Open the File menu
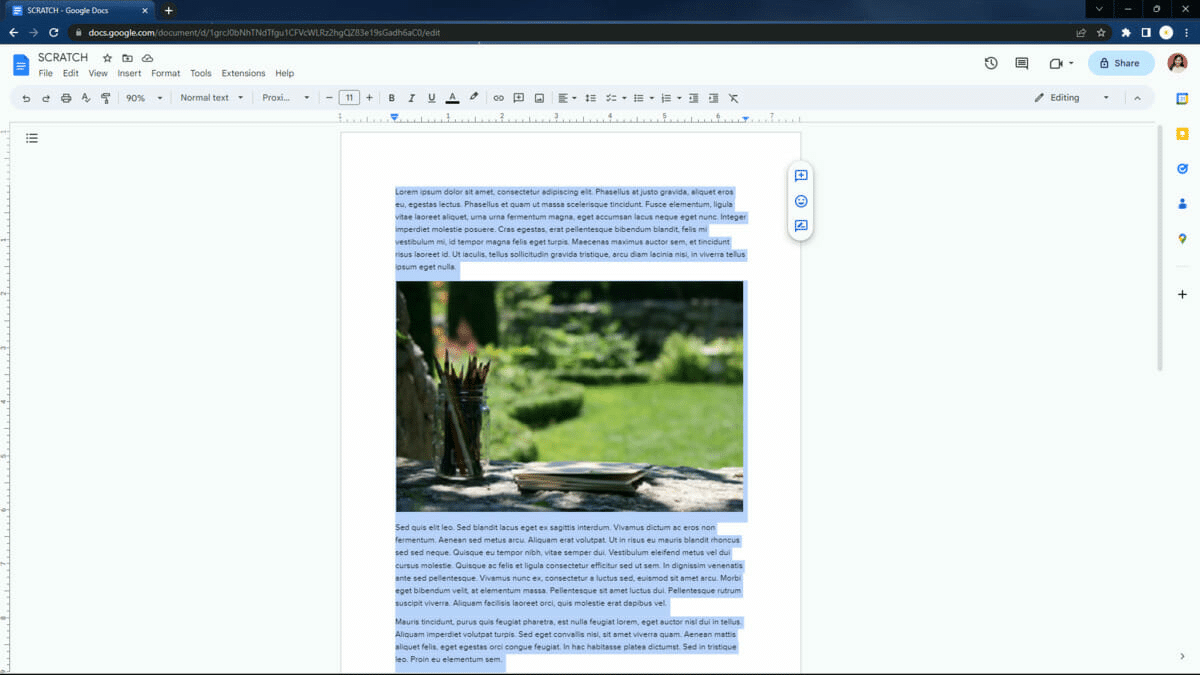This screenshot has width=1200, height=675. [46, 73]
